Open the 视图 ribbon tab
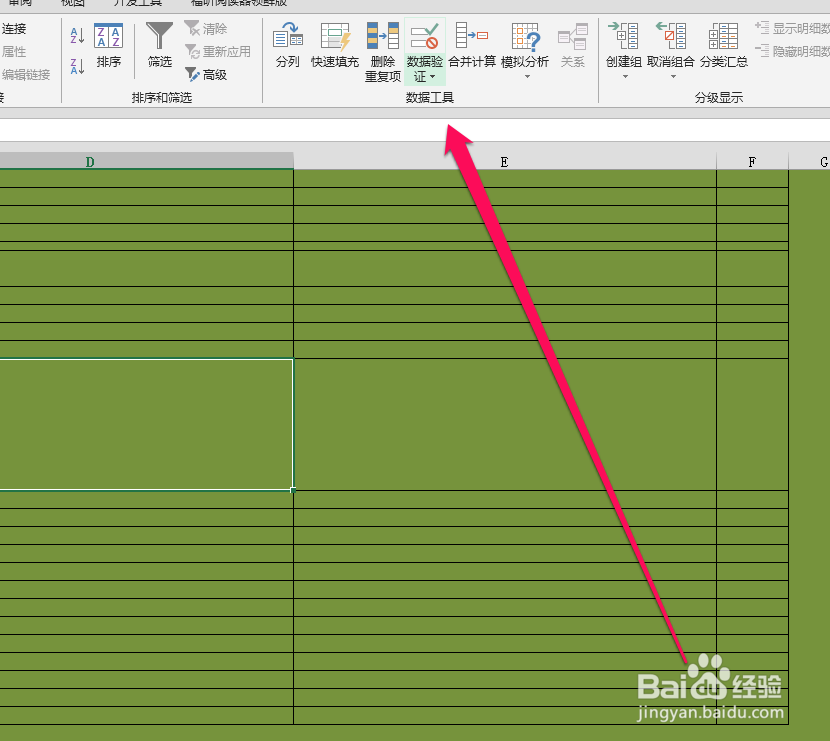 (x=73, y=3)
